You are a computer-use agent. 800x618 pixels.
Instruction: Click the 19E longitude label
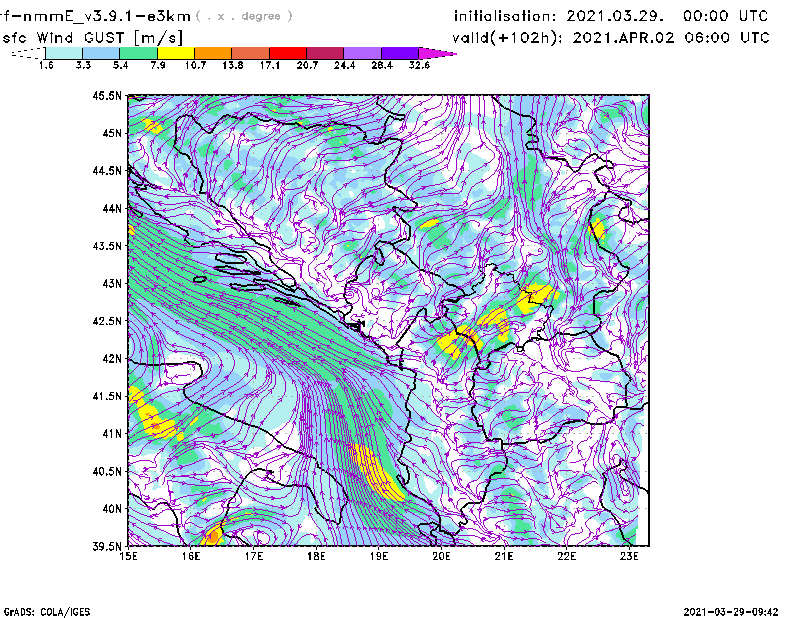[379, 556]
